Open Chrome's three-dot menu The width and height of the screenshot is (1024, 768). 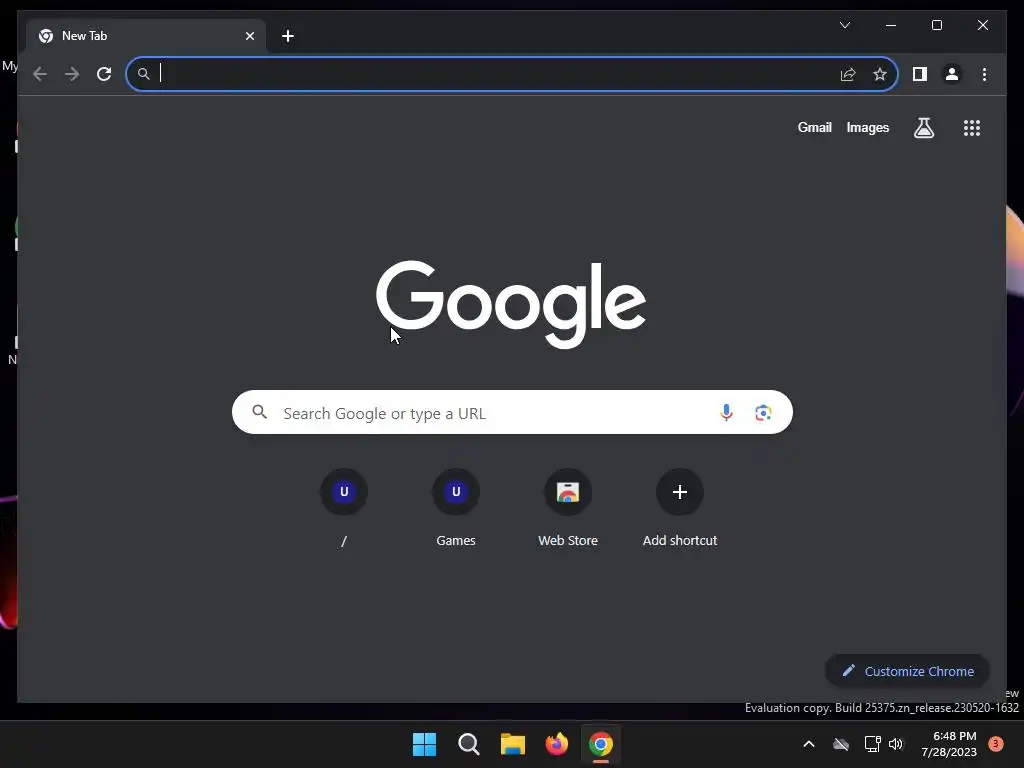984,74
